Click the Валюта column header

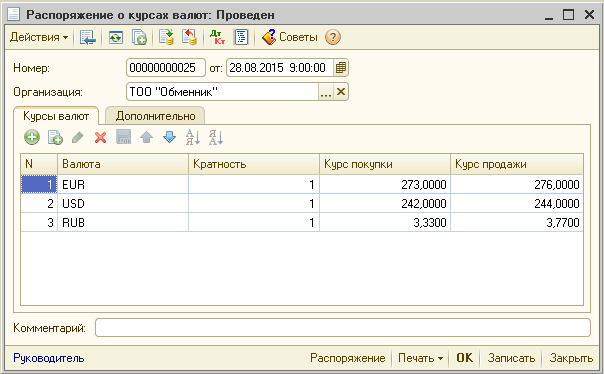[x=123, y=164]
